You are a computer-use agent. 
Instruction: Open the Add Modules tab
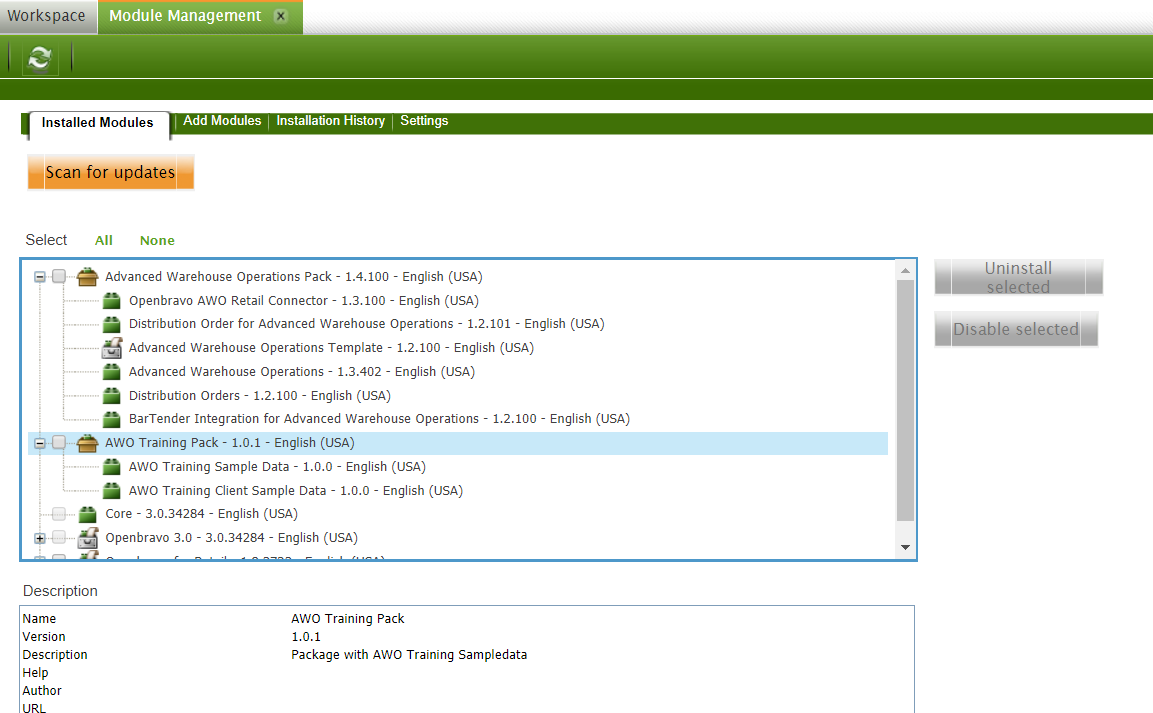click(222, 121)
